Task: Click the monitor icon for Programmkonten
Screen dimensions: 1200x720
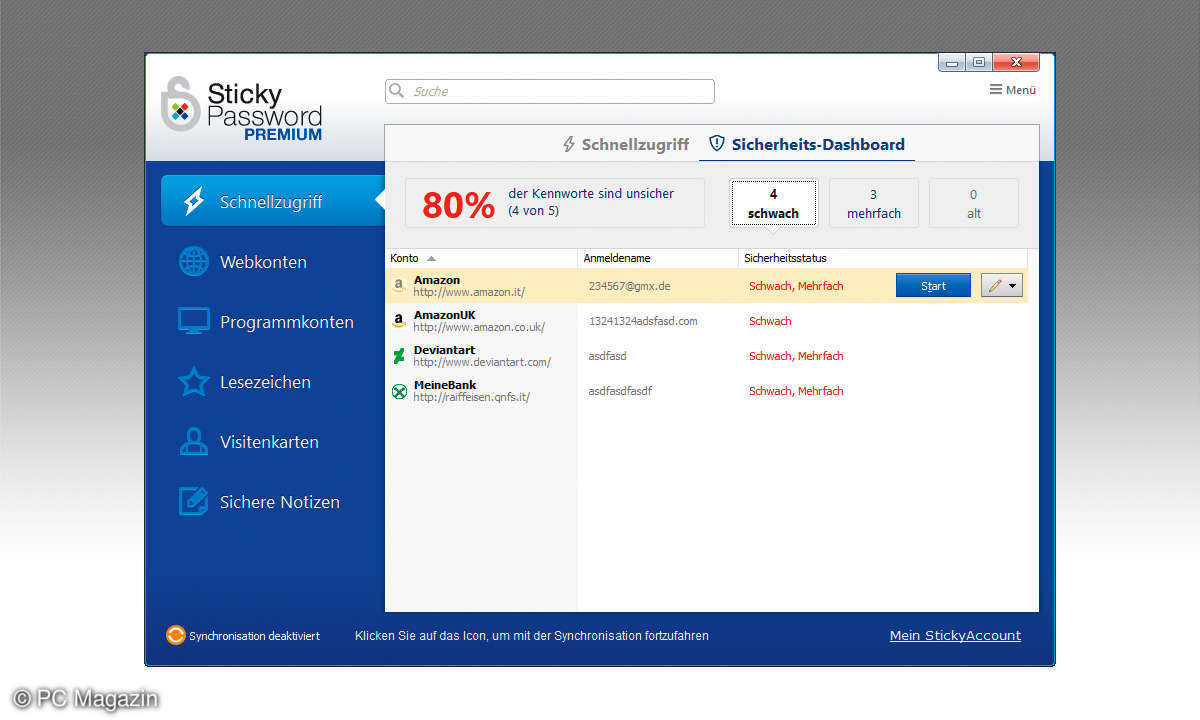Action: point(194,321)
